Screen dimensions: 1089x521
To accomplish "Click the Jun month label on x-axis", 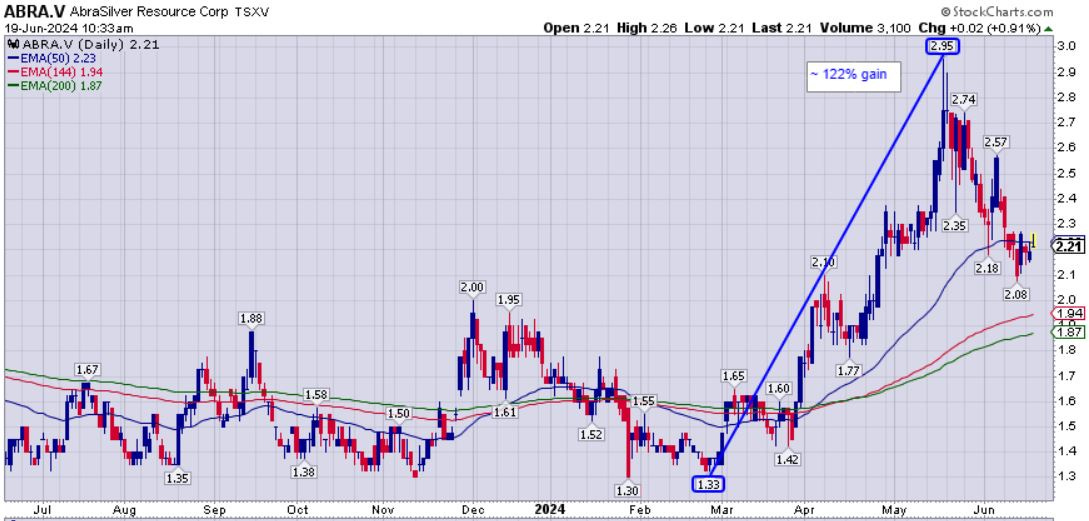I will point(985,509).
